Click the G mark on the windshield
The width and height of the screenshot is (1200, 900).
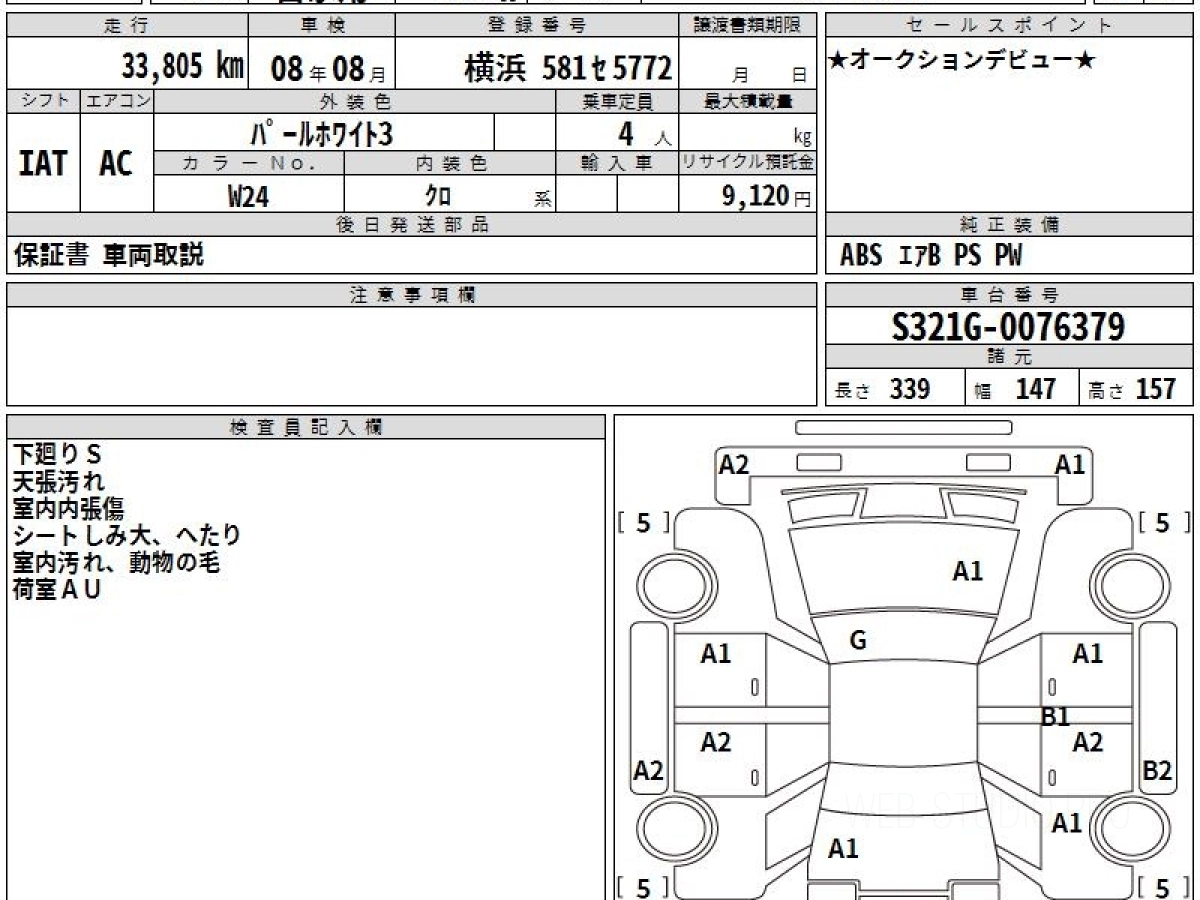(857, 641)
